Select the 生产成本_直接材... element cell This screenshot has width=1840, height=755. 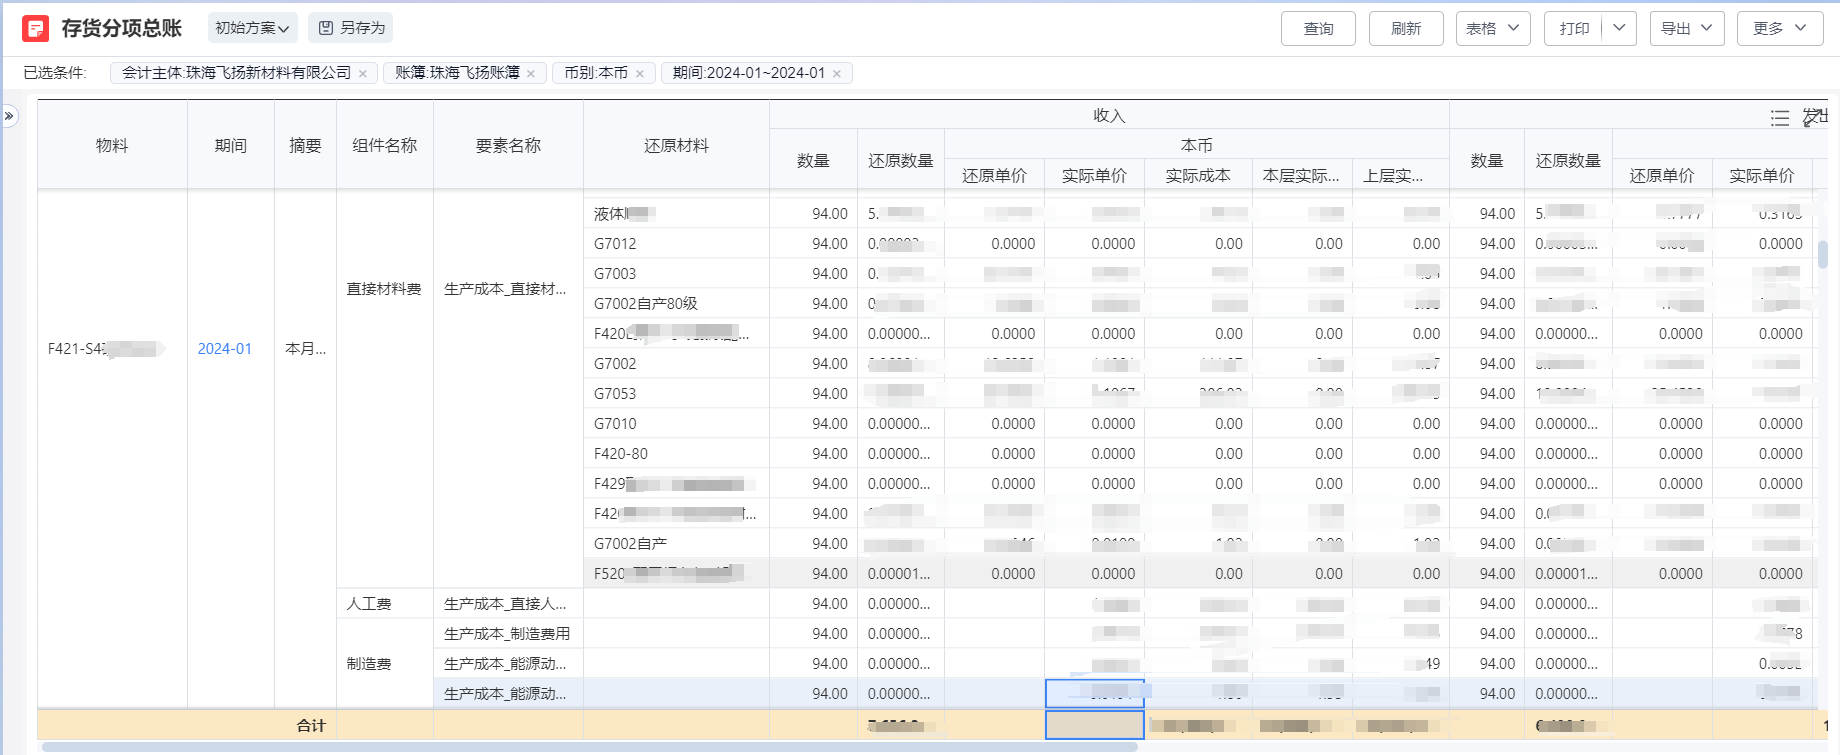point(508,289)
